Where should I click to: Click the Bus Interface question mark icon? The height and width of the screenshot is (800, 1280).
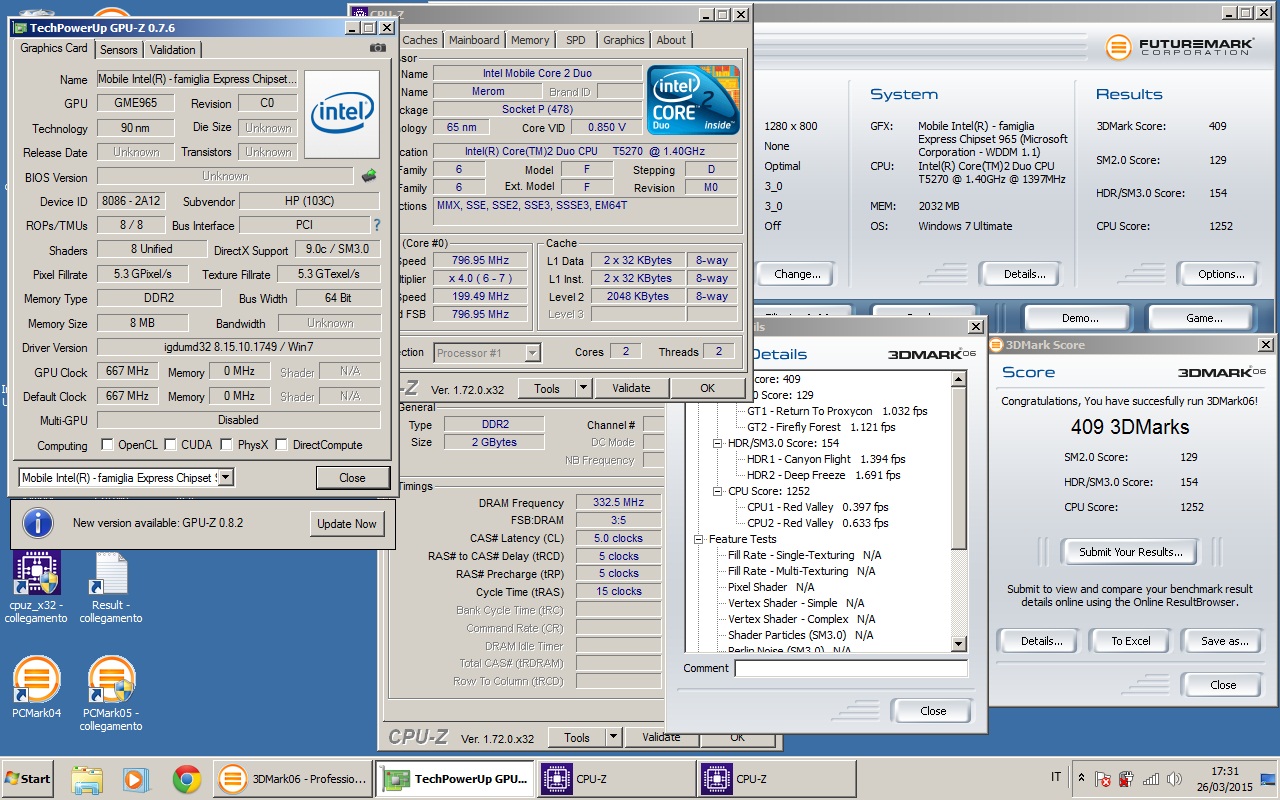tap(377, 226)
